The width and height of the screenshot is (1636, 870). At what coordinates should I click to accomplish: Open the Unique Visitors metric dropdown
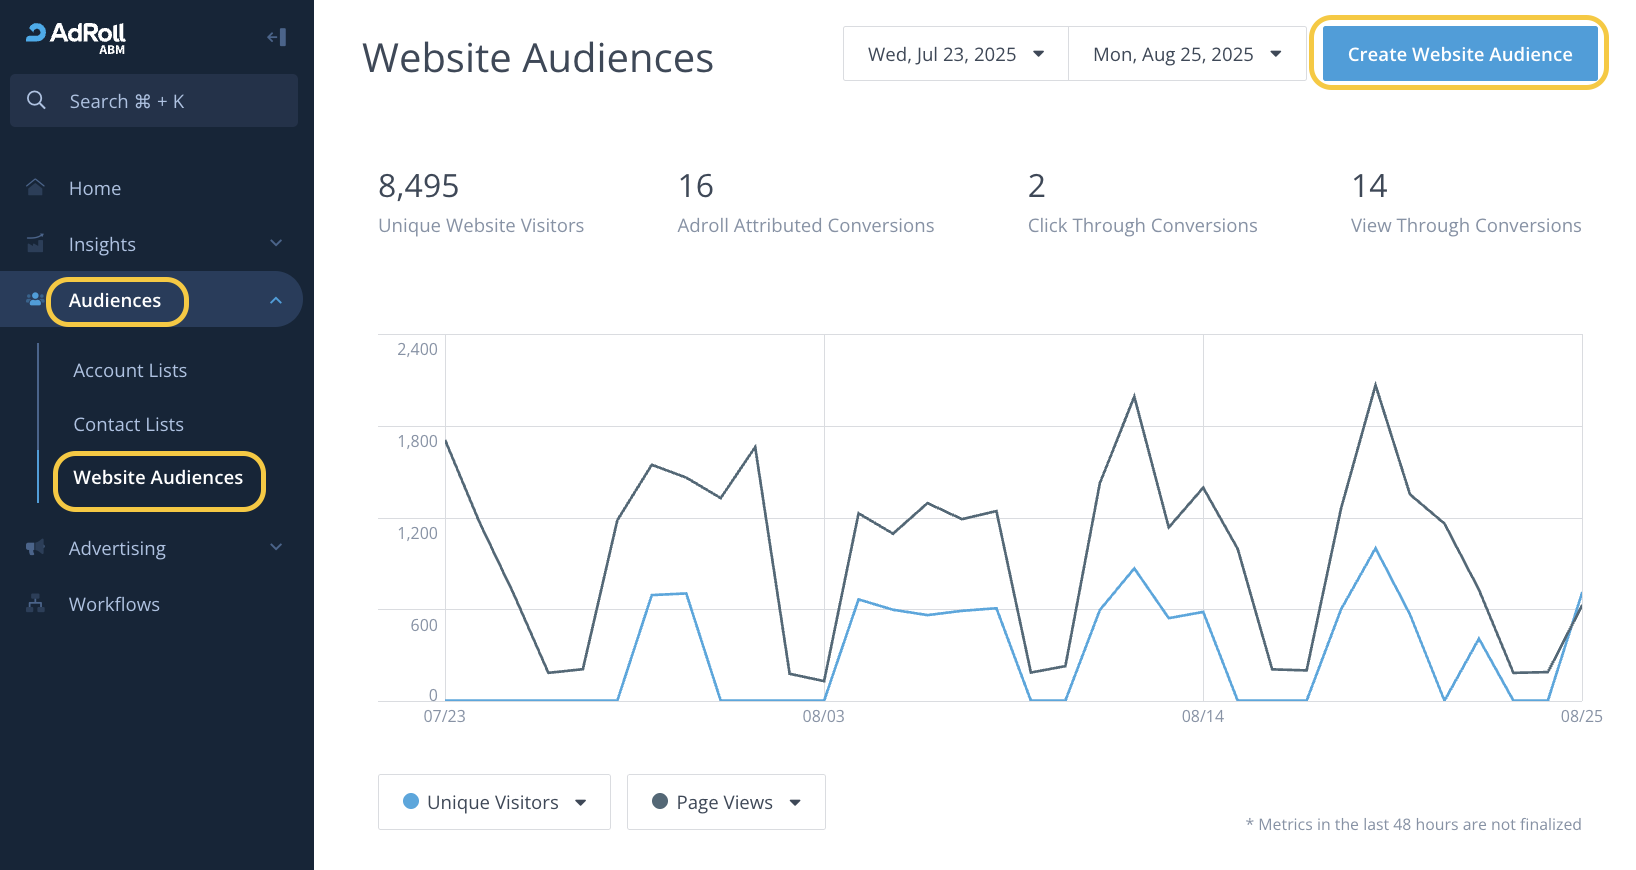coord(494,802)
